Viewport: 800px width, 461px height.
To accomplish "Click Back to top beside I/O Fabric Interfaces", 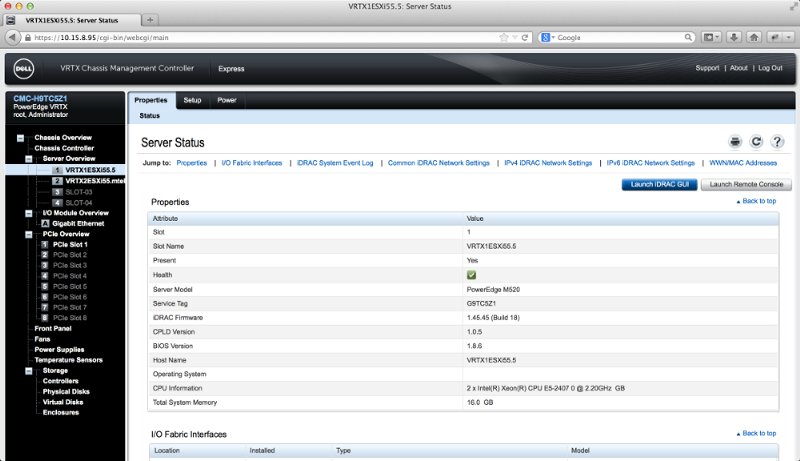I will 756,433.
